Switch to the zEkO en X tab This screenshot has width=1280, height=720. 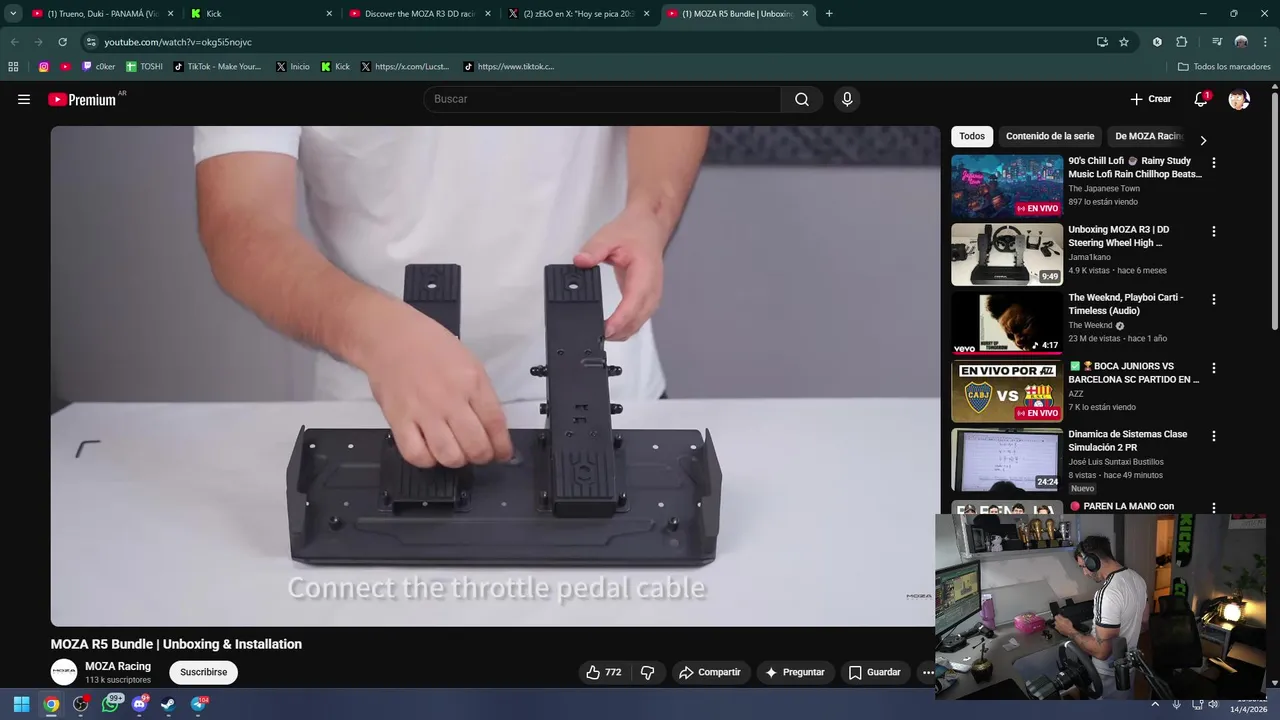(579, 14)
